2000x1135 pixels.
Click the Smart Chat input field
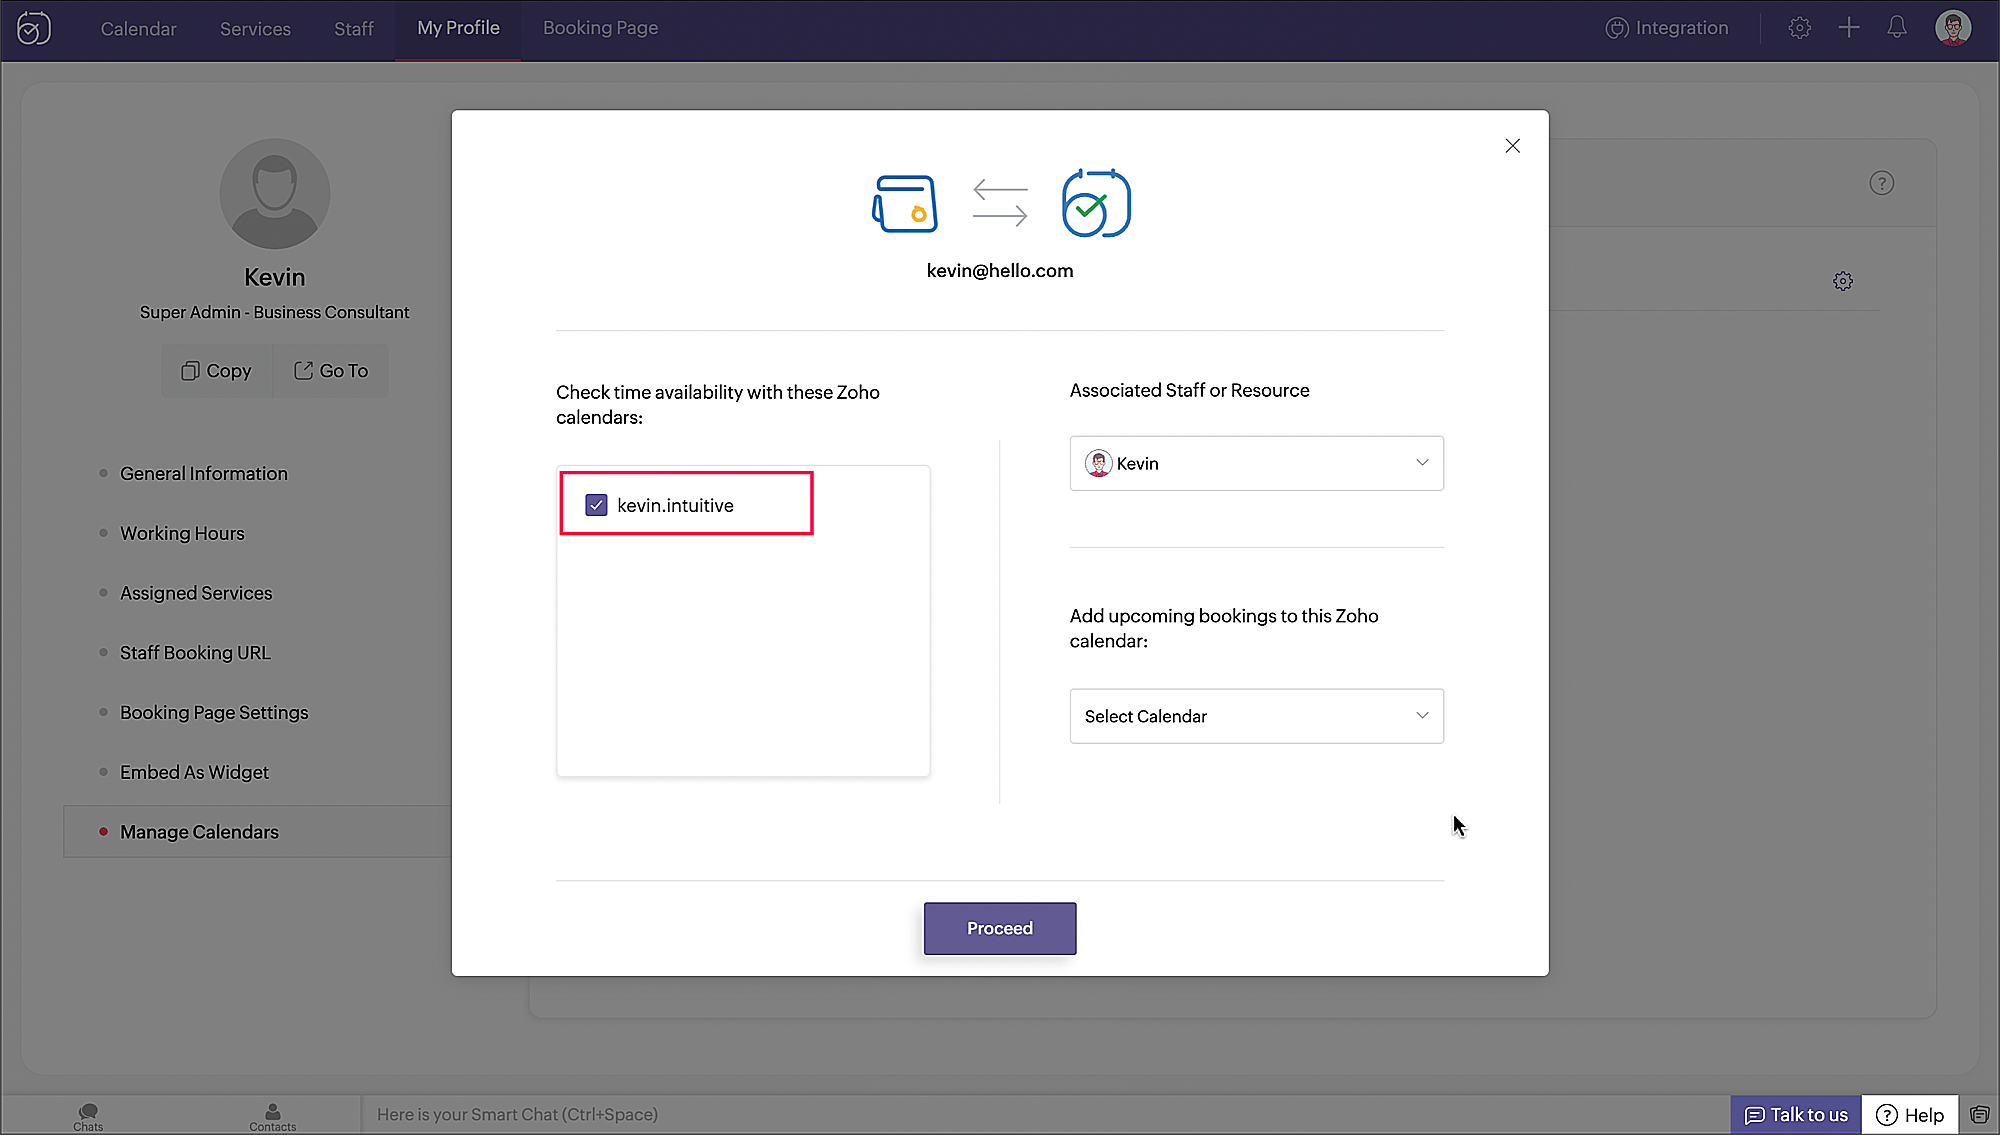(1044, 1114)
